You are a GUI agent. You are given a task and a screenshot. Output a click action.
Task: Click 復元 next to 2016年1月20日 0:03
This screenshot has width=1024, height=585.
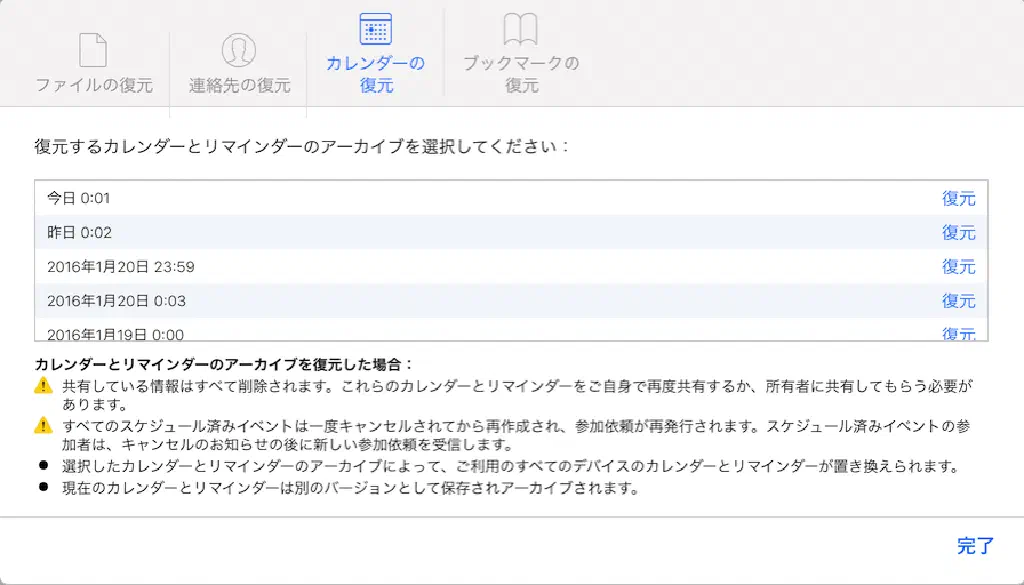click(x=958, y=301)
